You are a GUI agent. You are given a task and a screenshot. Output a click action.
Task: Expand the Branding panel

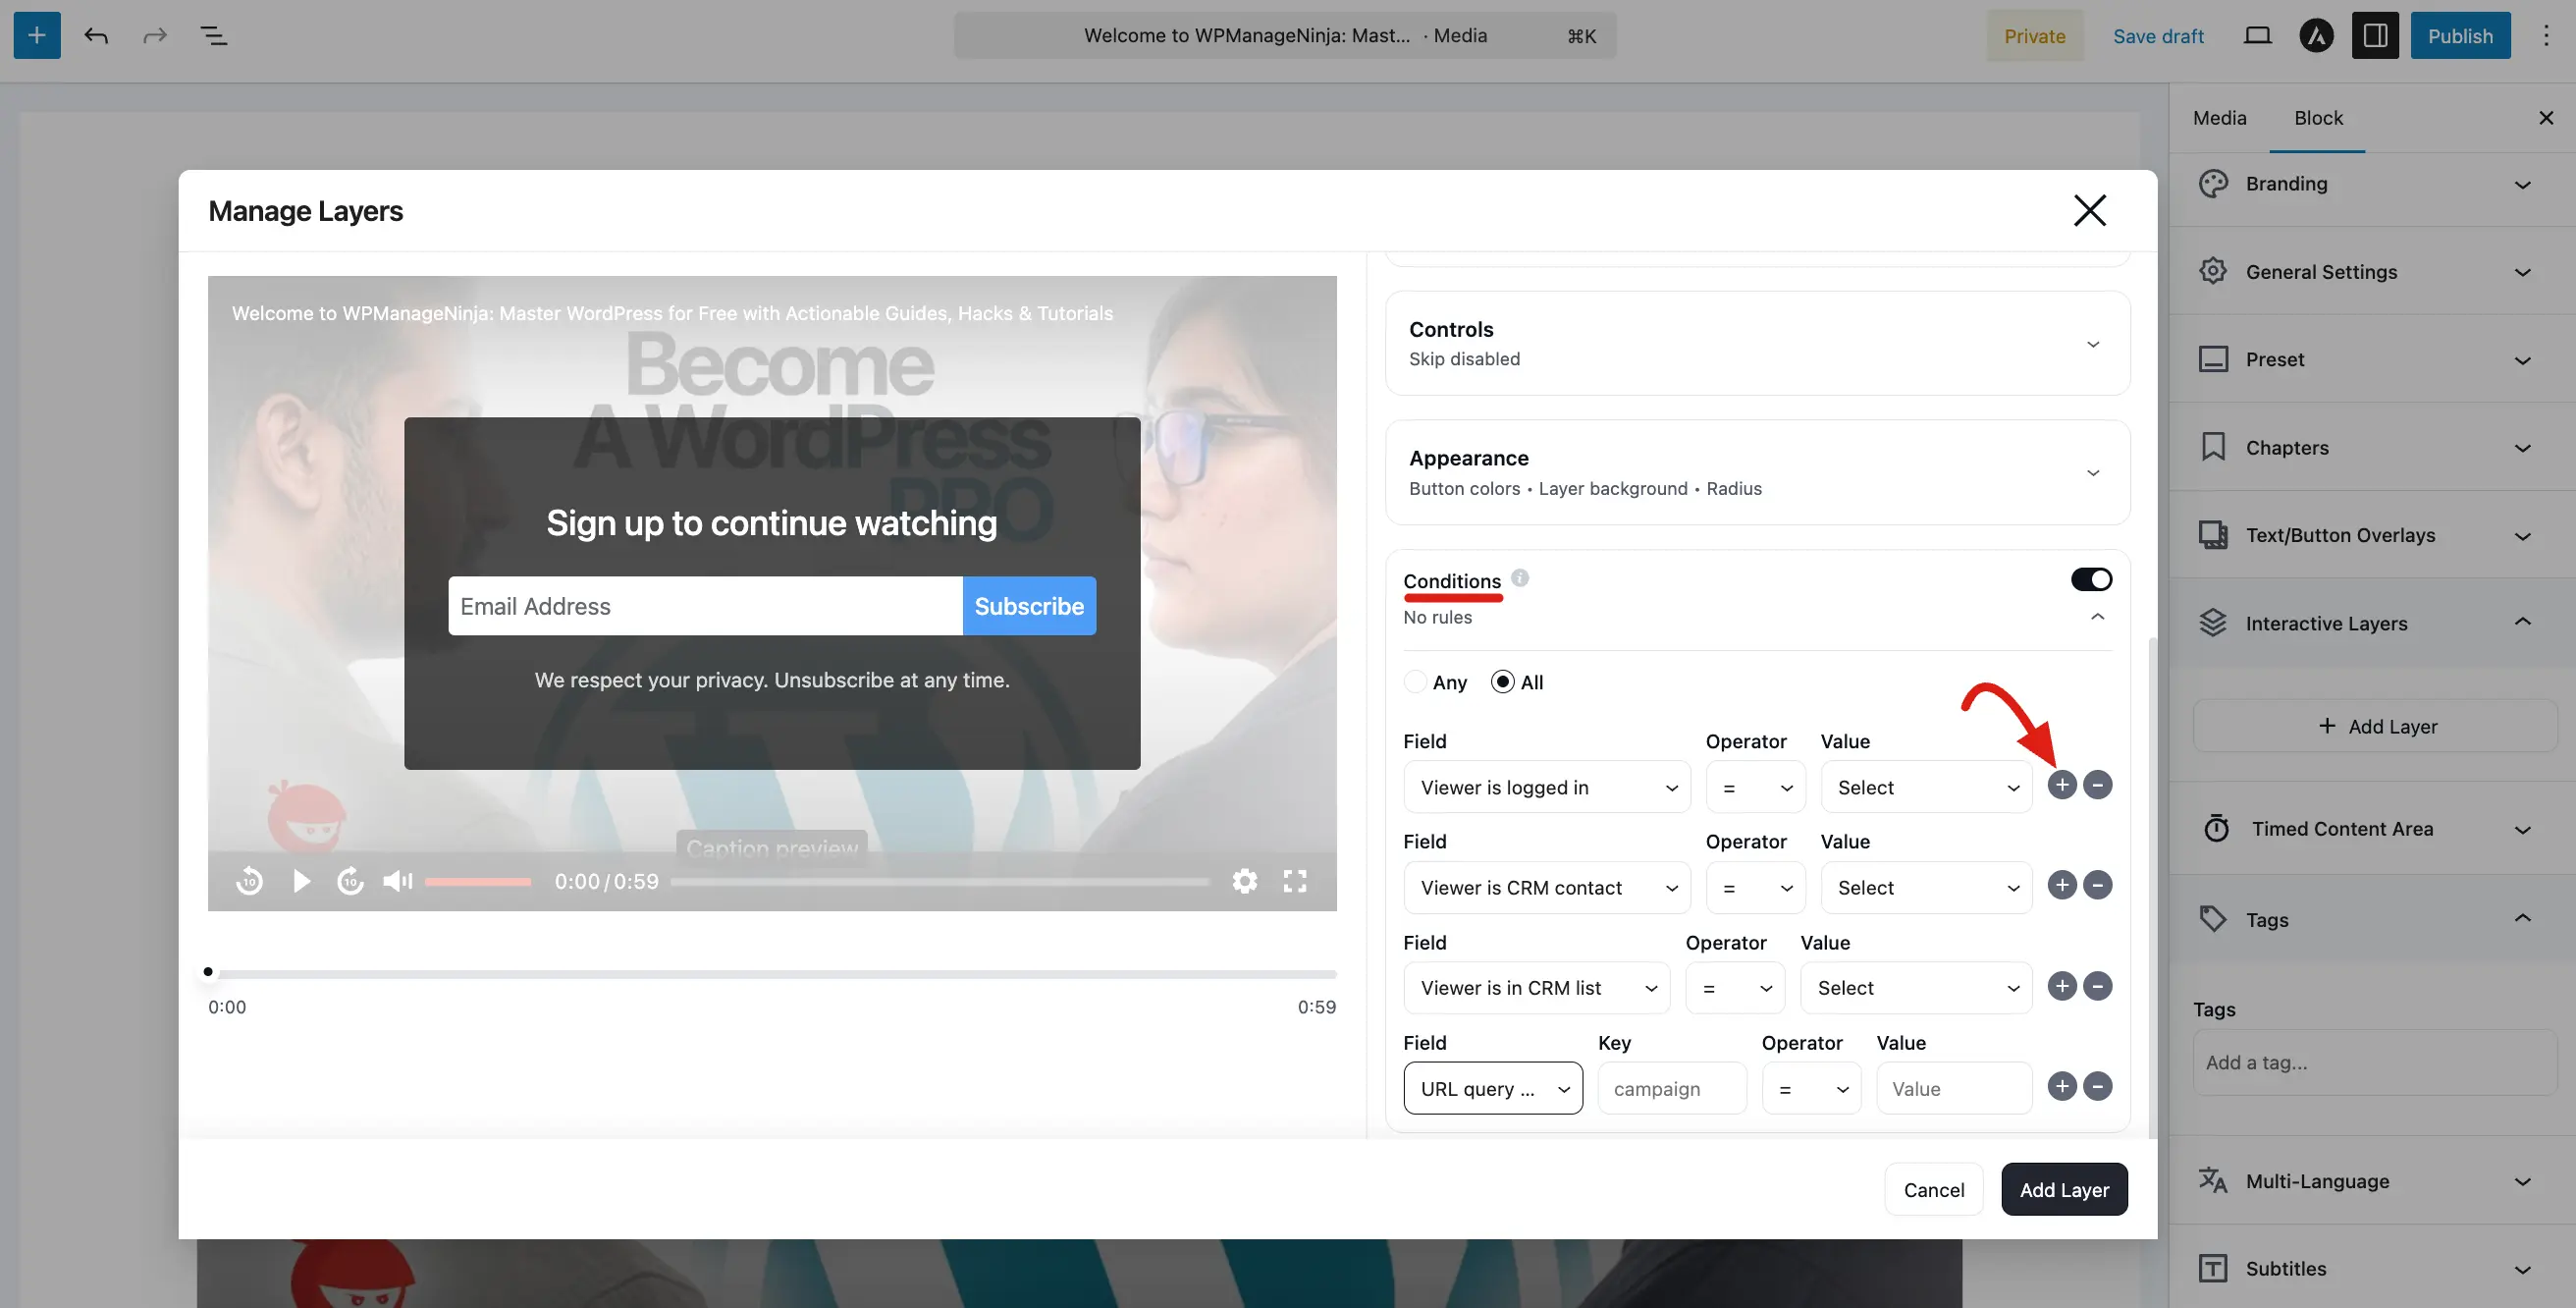(2372, 184)
